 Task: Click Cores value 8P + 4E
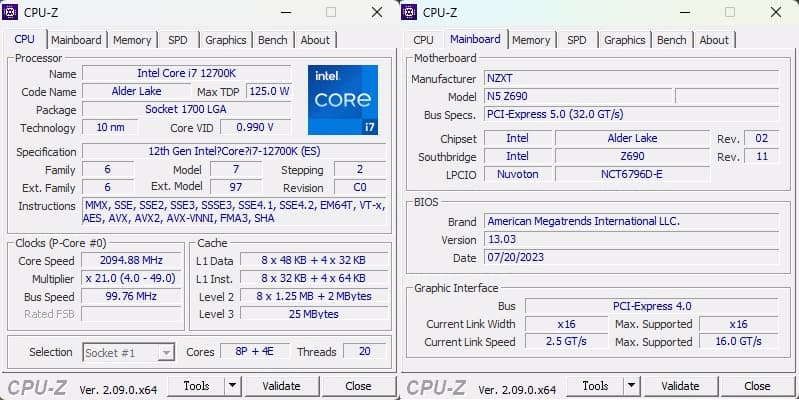click(255, 351)
